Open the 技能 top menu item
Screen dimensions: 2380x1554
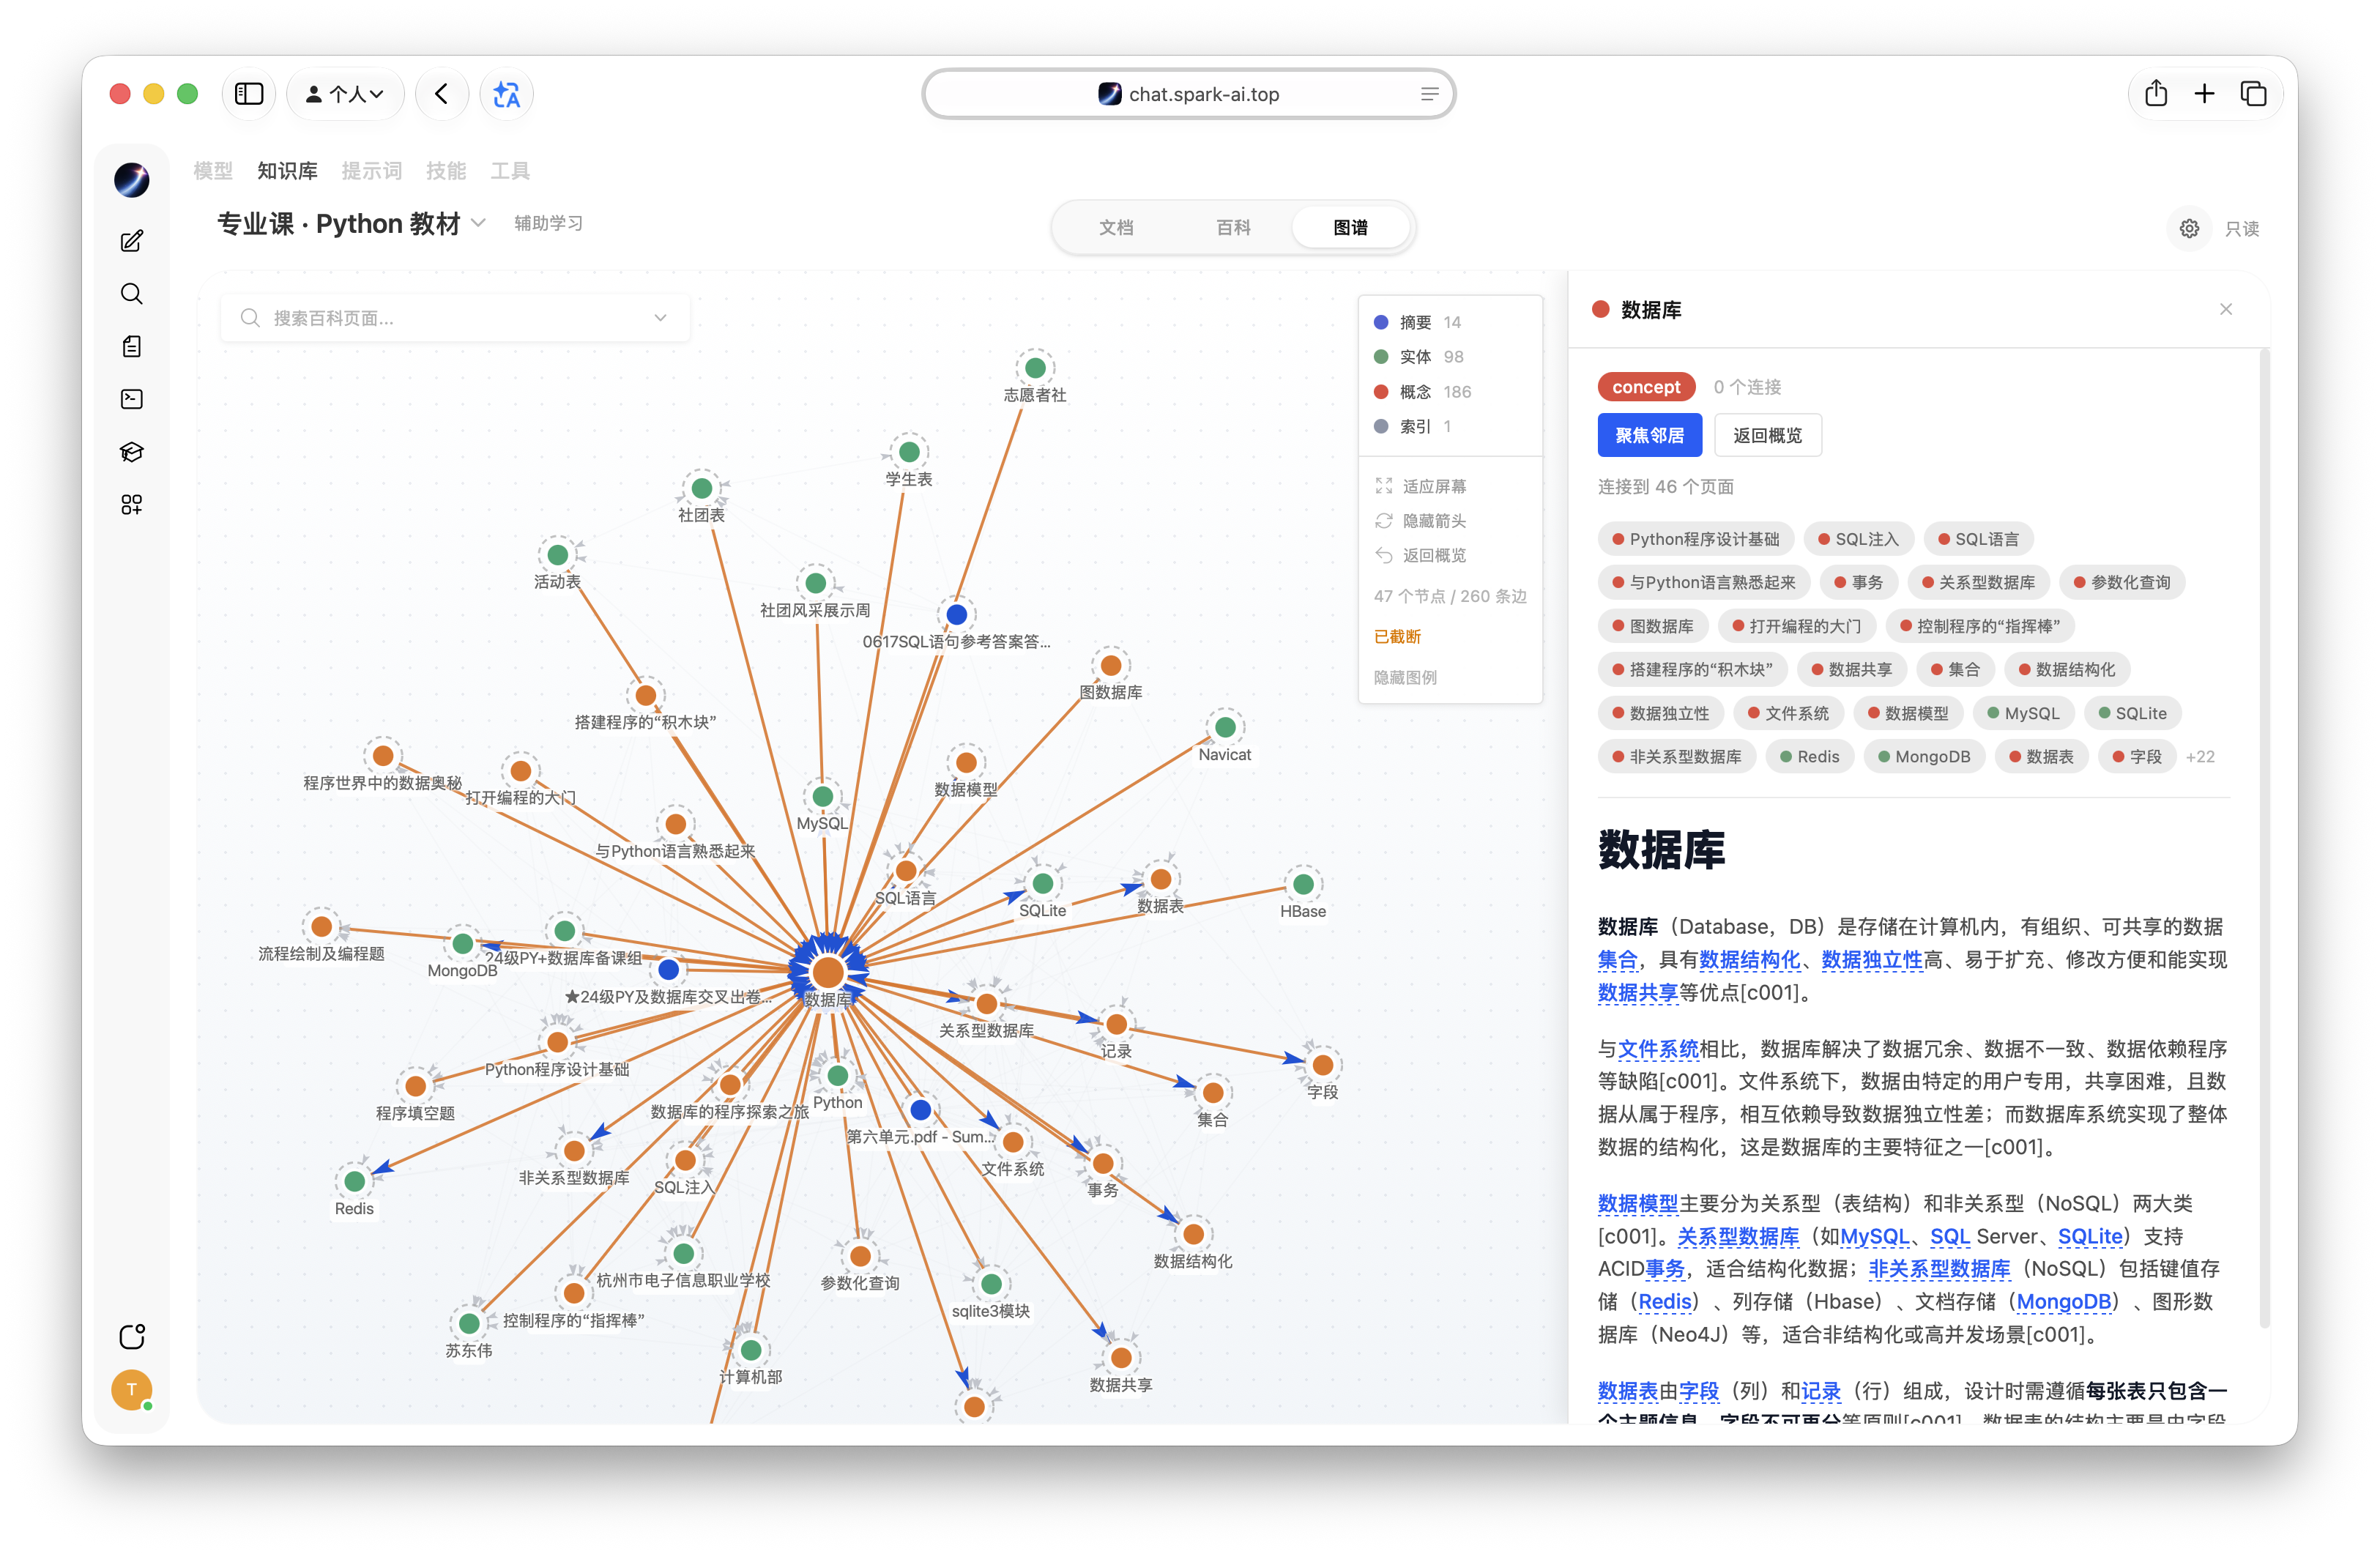tap(446, 171)
